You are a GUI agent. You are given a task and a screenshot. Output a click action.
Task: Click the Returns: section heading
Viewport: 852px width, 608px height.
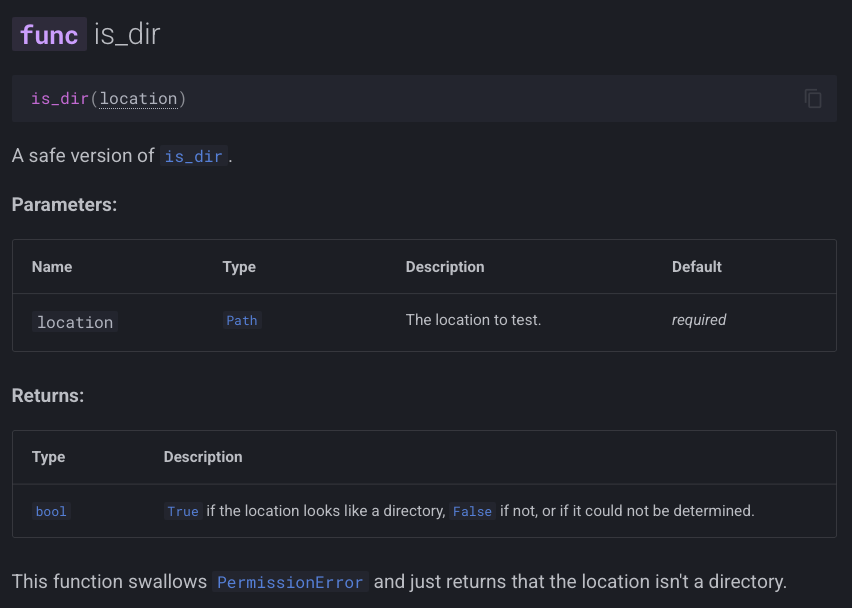pos(48,396)
